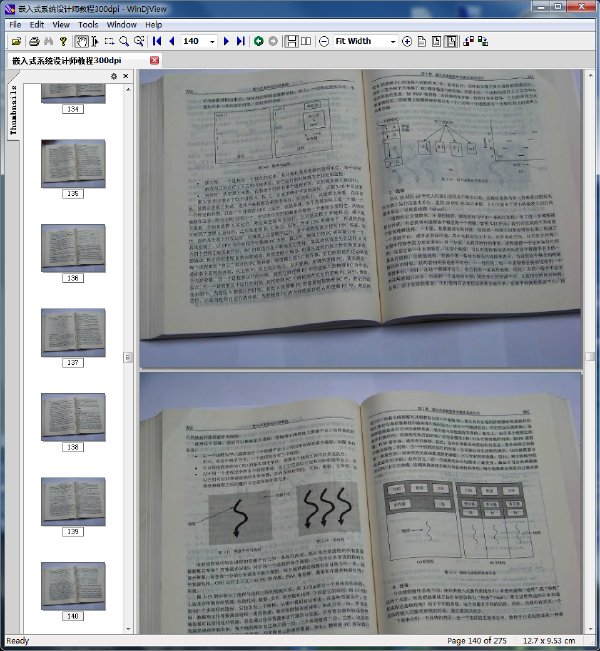Open the Help menu
The height and width of the screenshot is (651, 600).
(x=153, y=24)
